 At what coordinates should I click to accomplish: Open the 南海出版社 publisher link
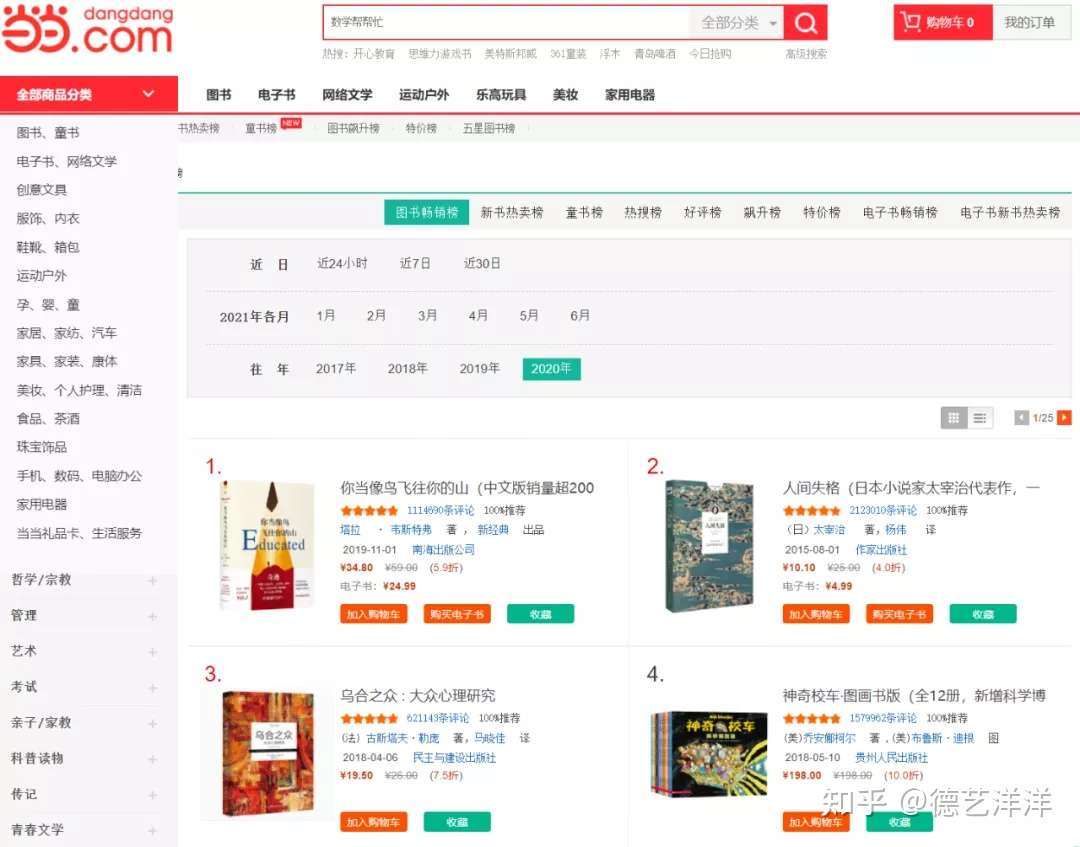(x=444, y=549)
